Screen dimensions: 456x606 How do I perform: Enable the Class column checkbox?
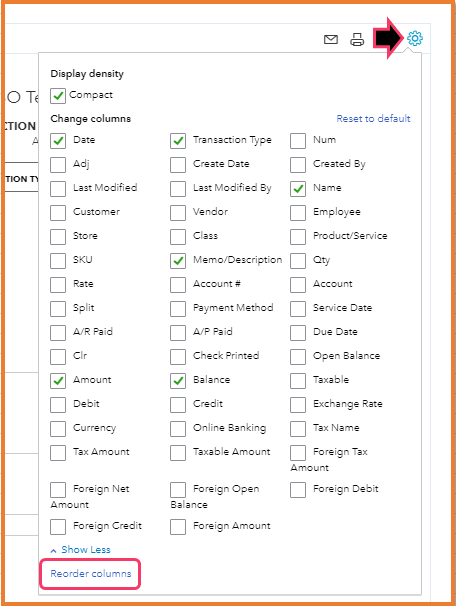pyautogui.click(x=178, y=237)
